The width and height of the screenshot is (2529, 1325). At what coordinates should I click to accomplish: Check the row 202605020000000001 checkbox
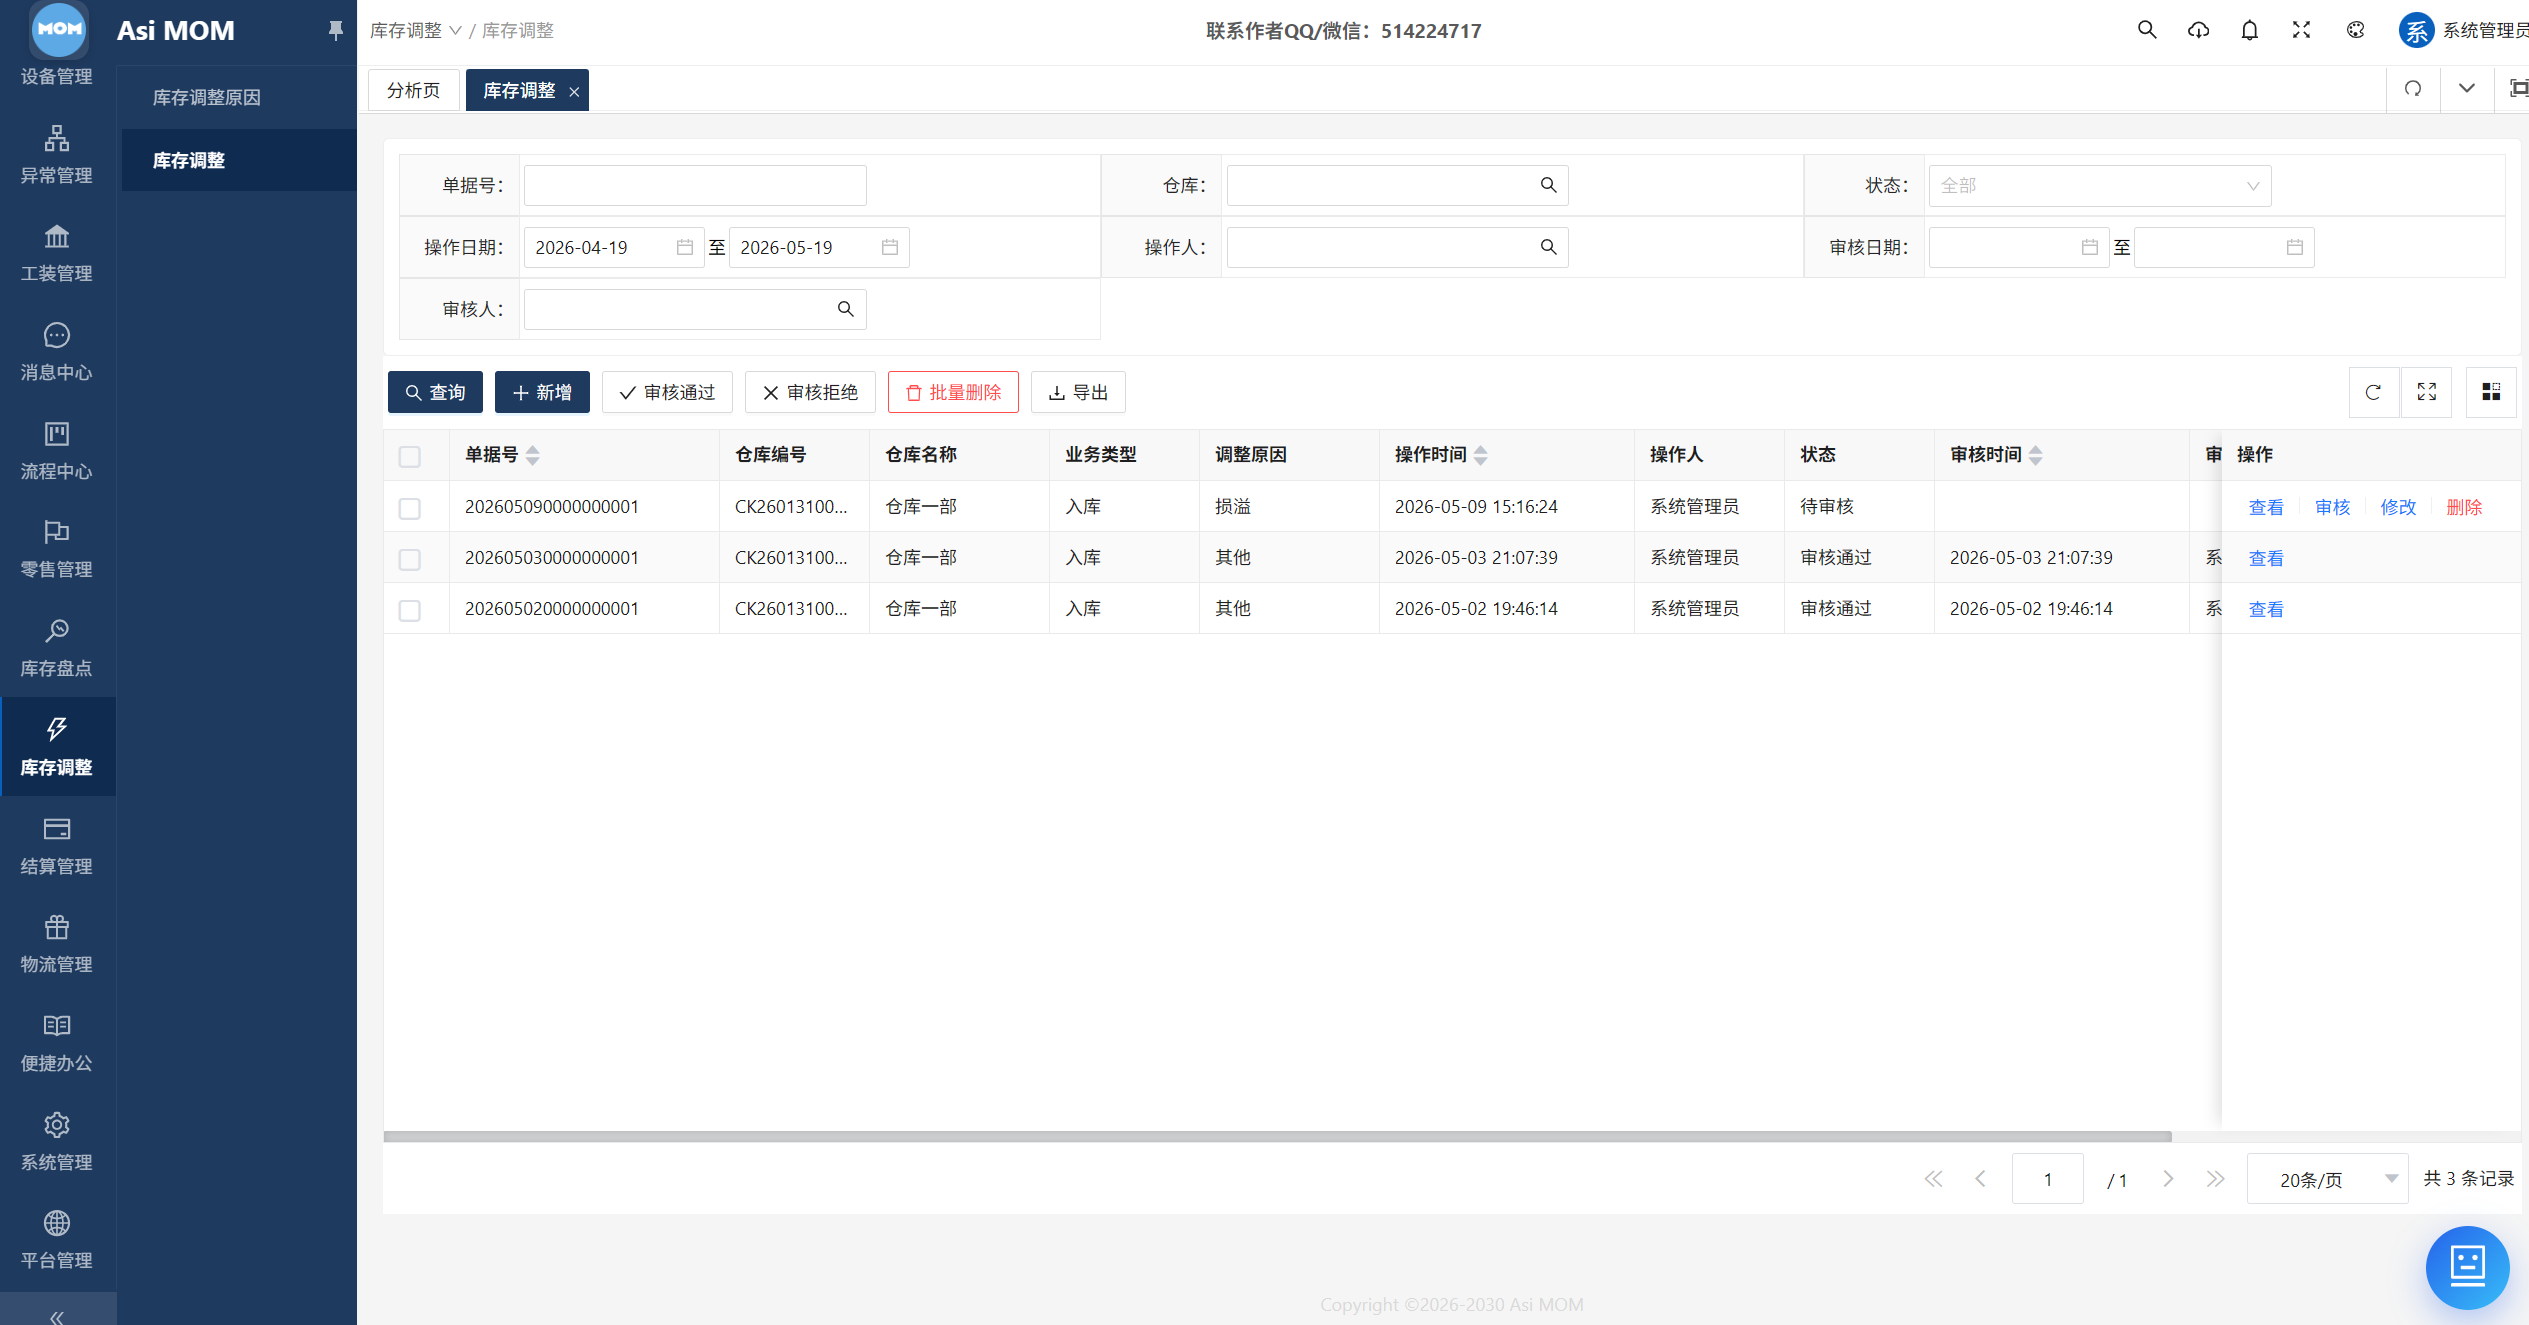click(x=410, y=610)
